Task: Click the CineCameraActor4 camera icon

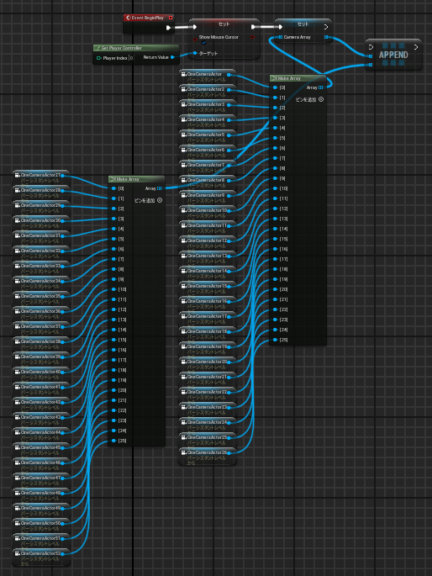Action: [x=183, y=119]
